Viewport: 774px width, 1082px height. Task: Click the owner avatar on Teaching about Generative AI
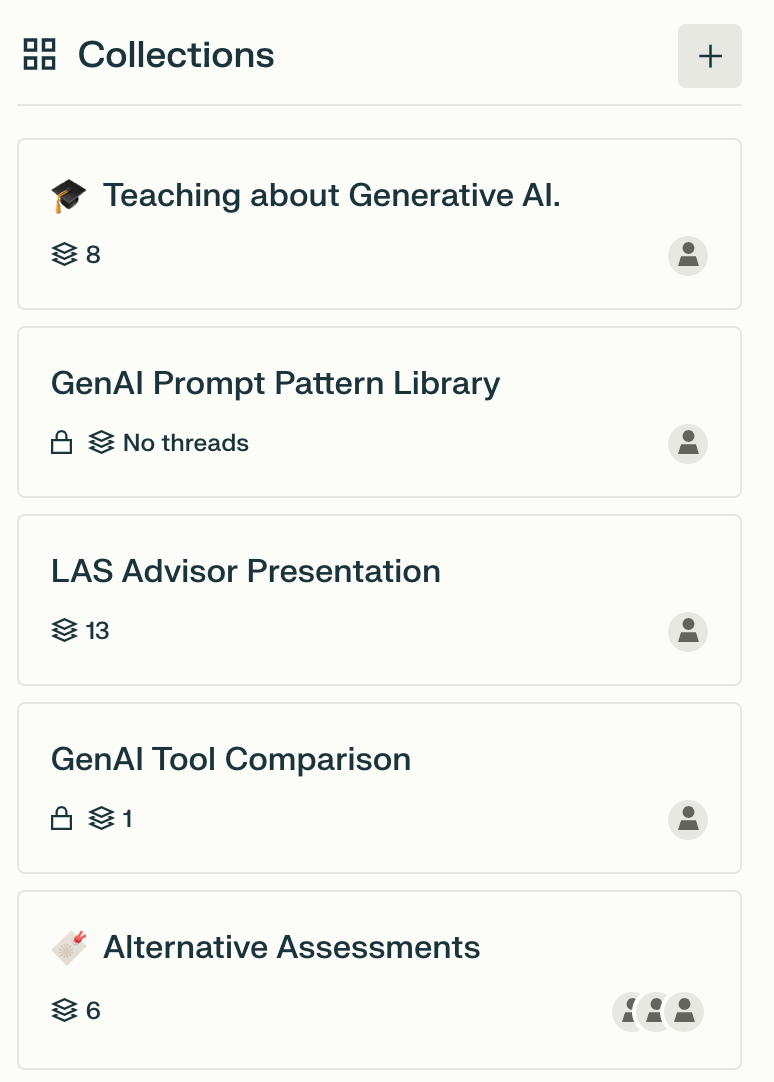[x=688, y=255]
